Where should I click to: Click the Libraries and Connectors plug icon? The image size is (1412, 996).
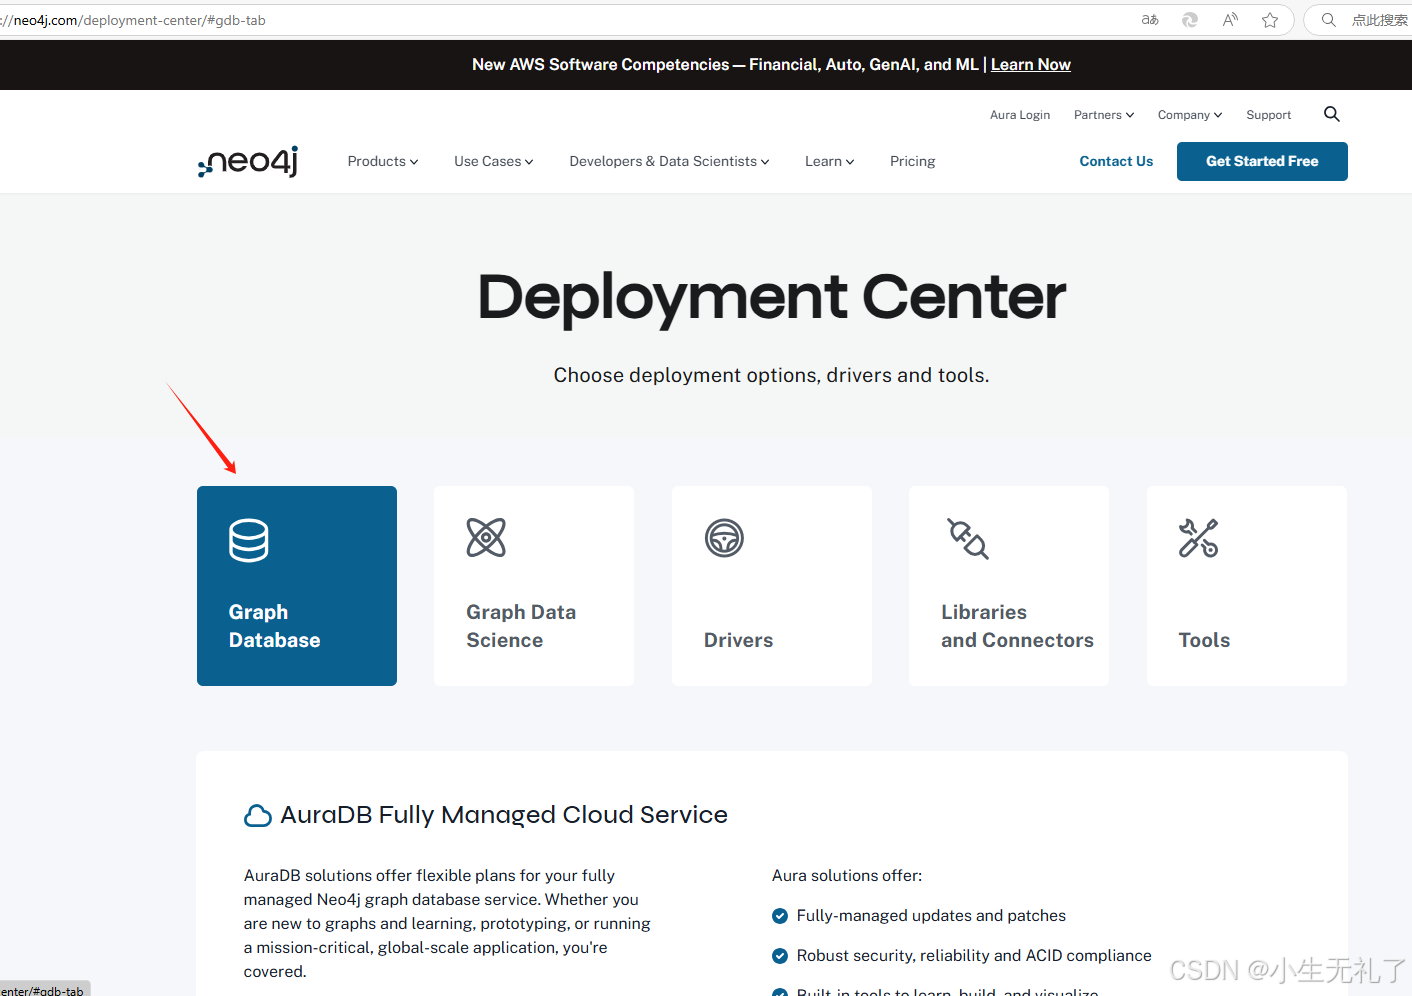[968, 538]
